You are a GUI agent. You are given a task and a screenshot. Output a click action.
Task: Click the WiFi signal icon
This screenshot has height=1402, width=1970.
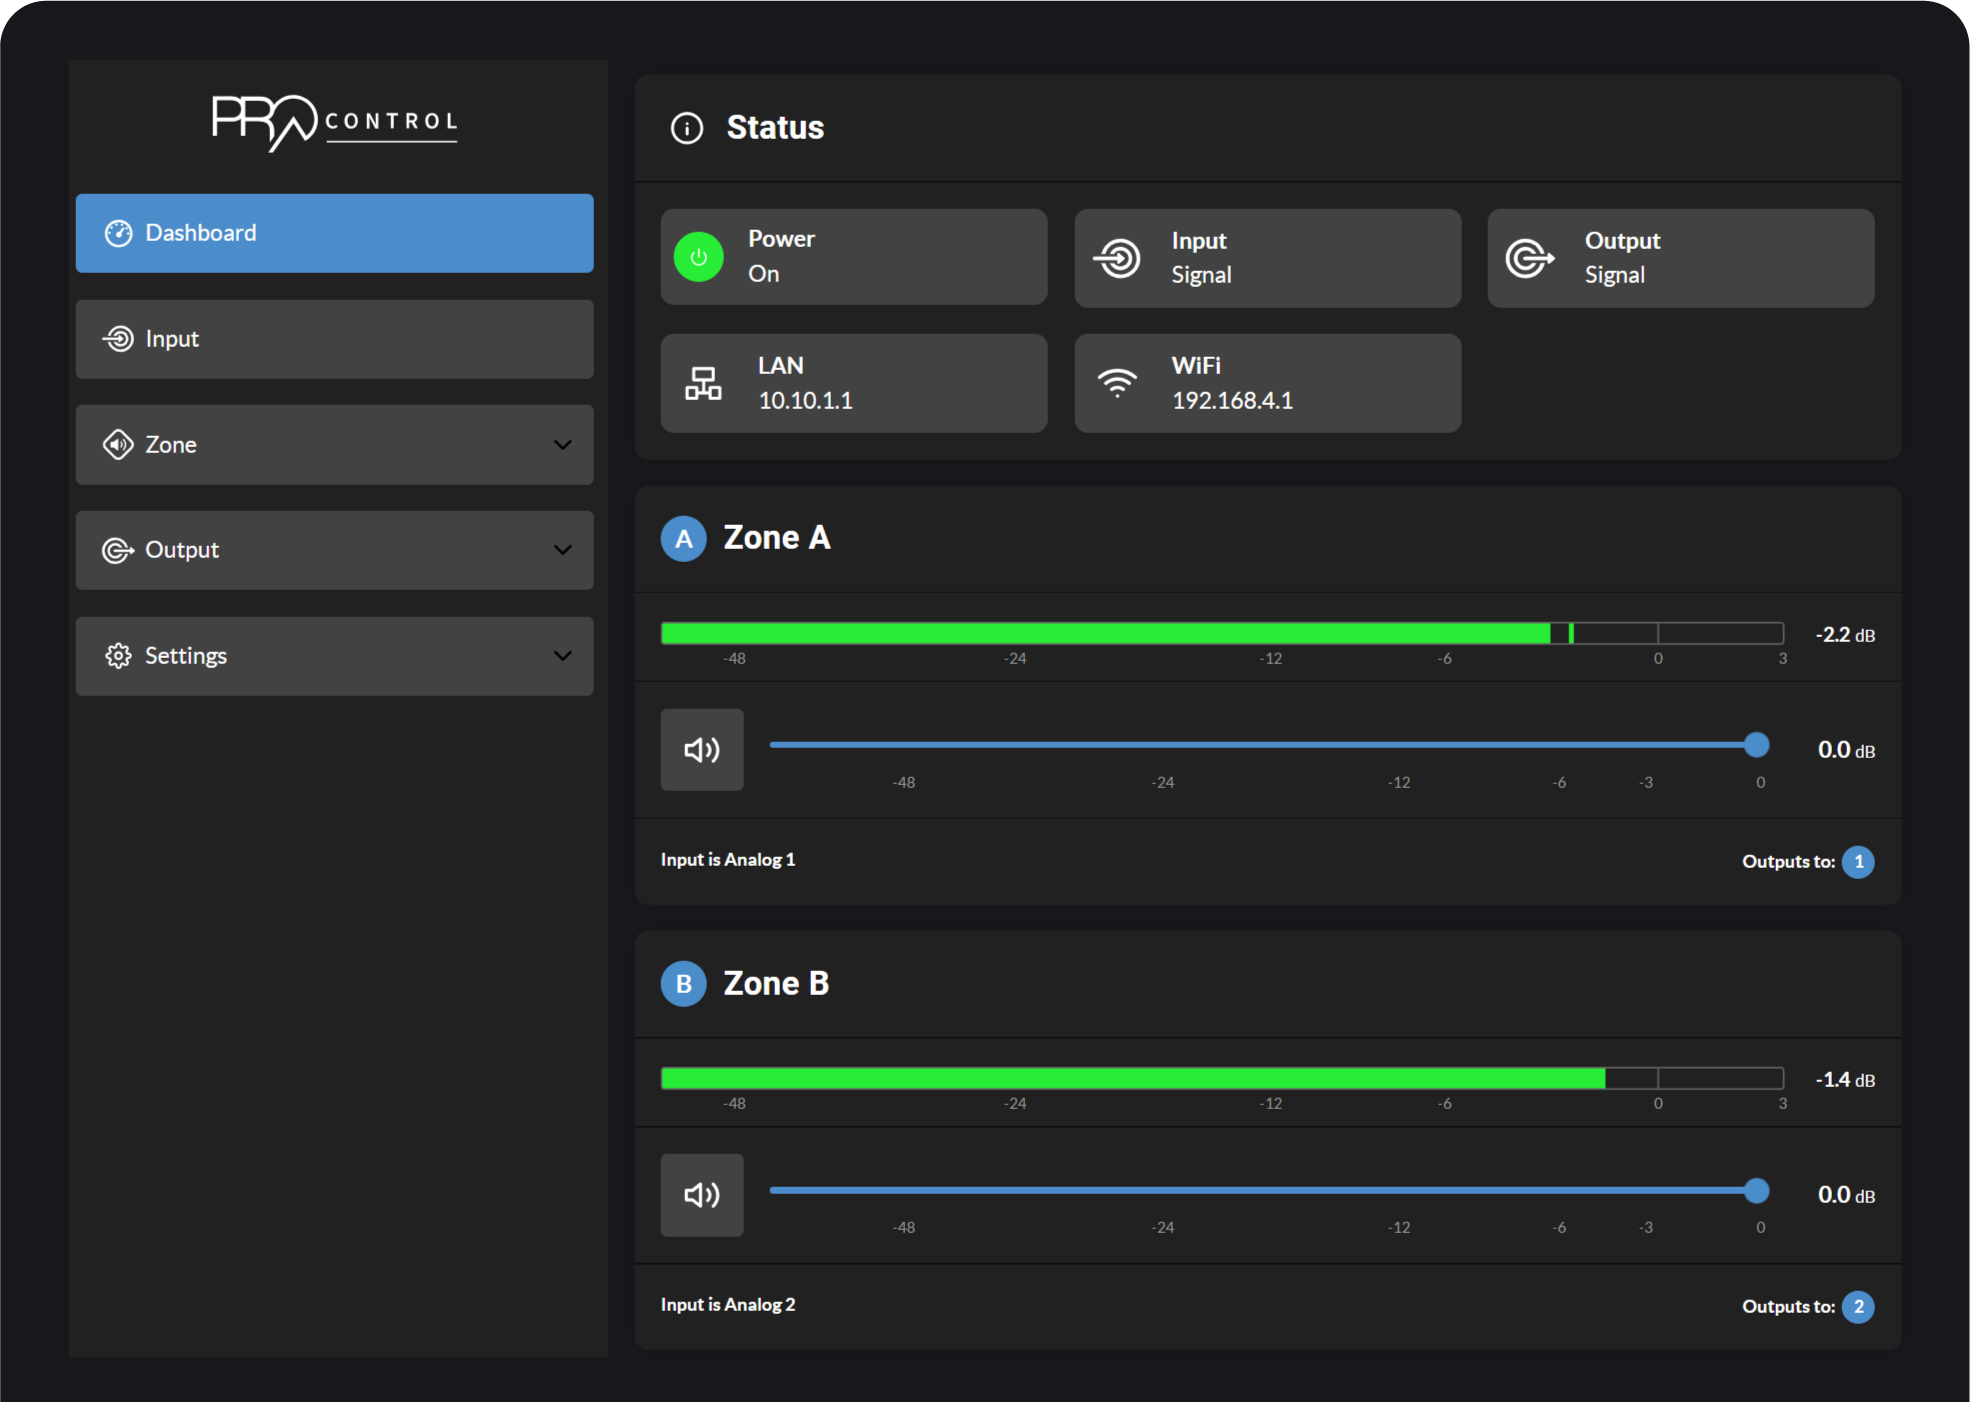(x=1117, y=383)
